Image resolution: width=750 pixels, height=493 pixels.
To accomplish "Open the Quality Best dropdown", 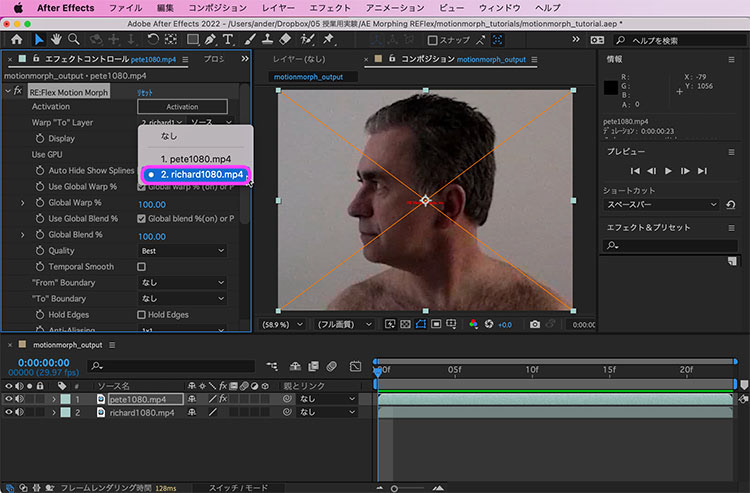I will tap(182, 251).
